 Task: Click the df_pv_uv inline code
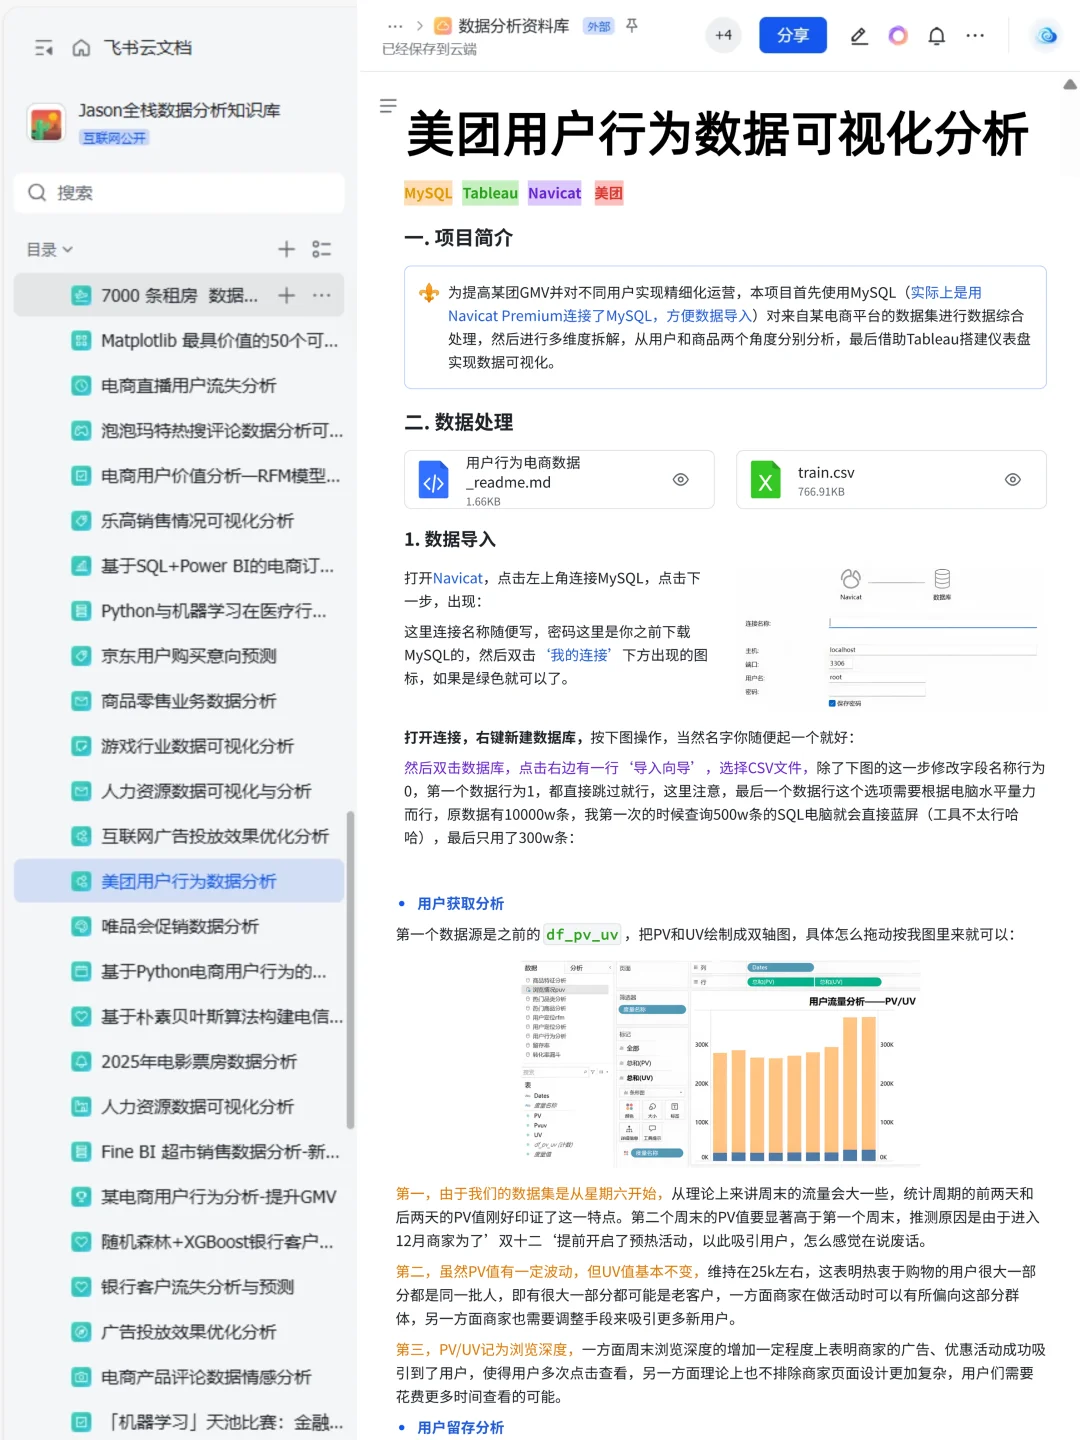tap(582, 934)
